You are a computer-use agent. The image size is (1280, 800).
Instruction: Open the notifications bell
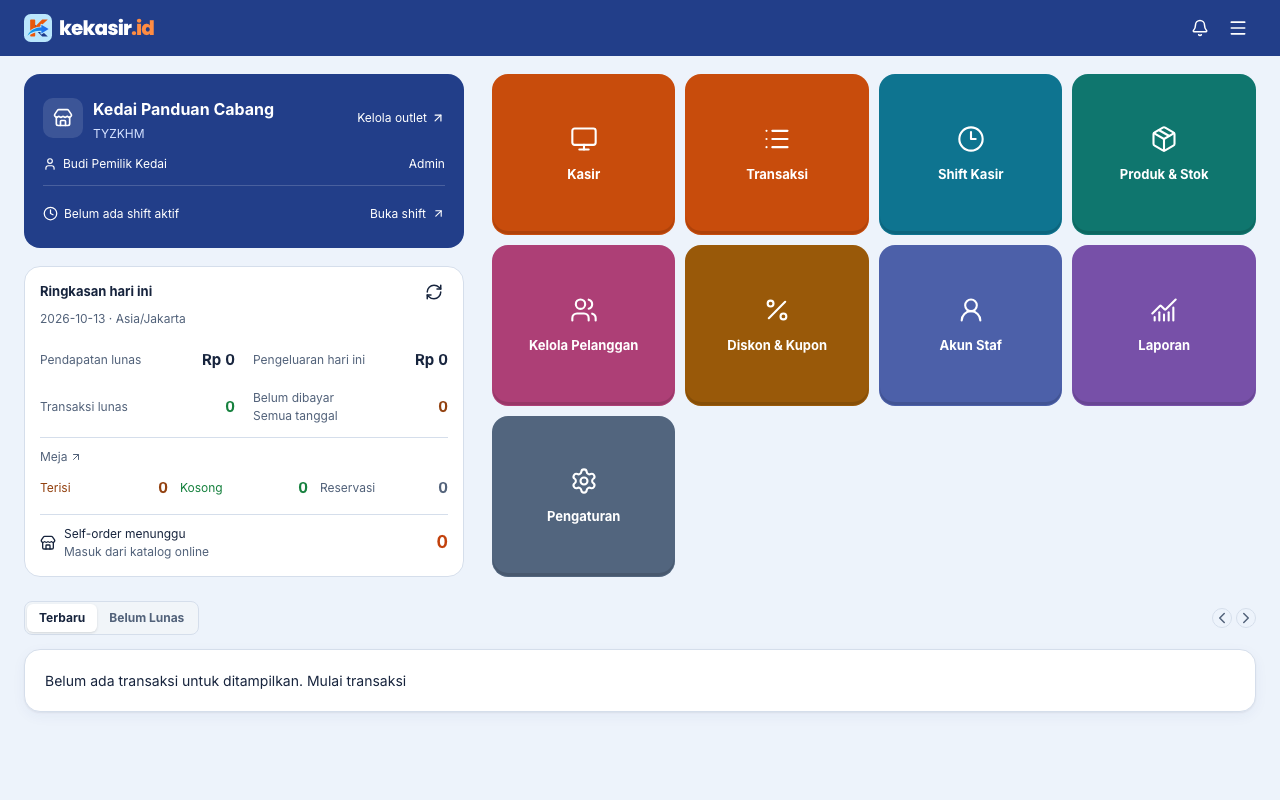(1200, 28)
